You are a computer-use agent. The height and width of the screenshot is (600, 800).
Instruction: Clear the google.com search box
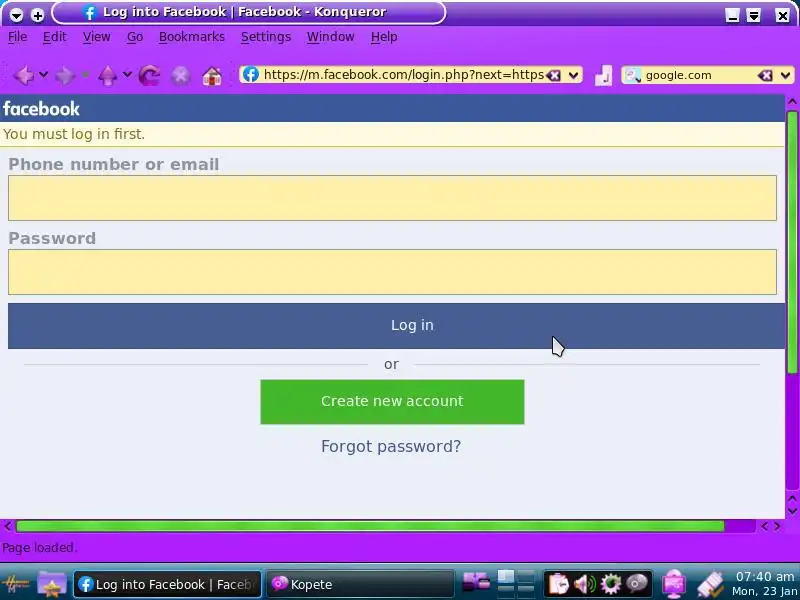tap(765, 76)
